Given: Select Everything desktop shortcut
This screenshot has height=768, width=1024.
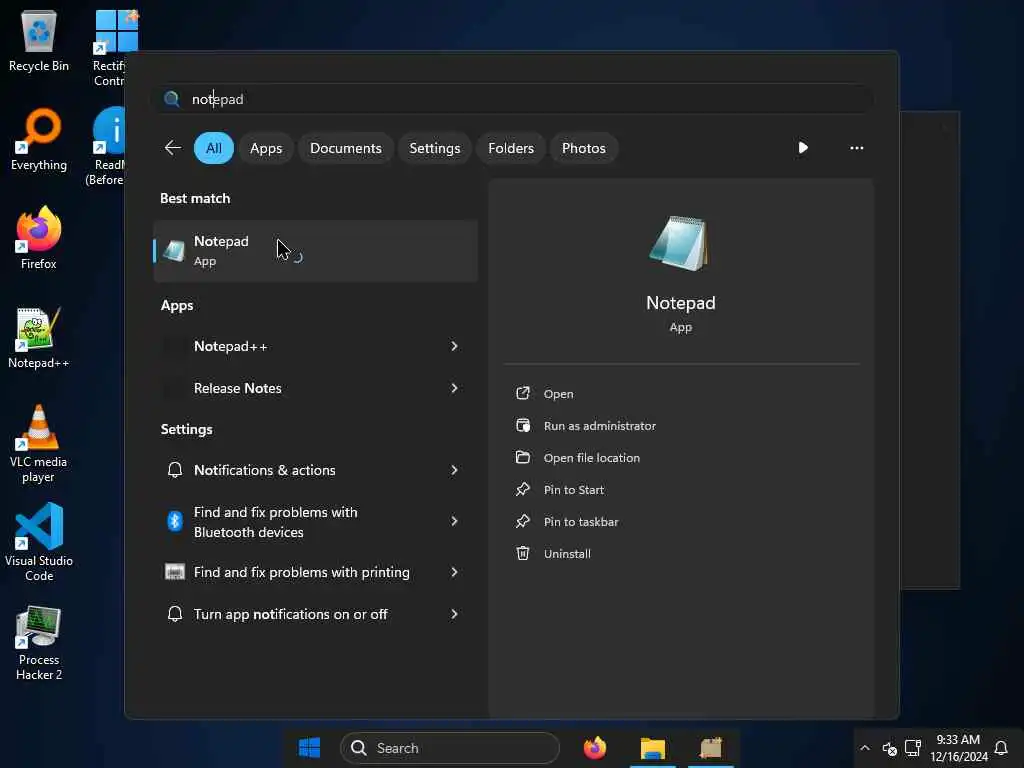Looking at the screenshot, I should tap(39, 140).
